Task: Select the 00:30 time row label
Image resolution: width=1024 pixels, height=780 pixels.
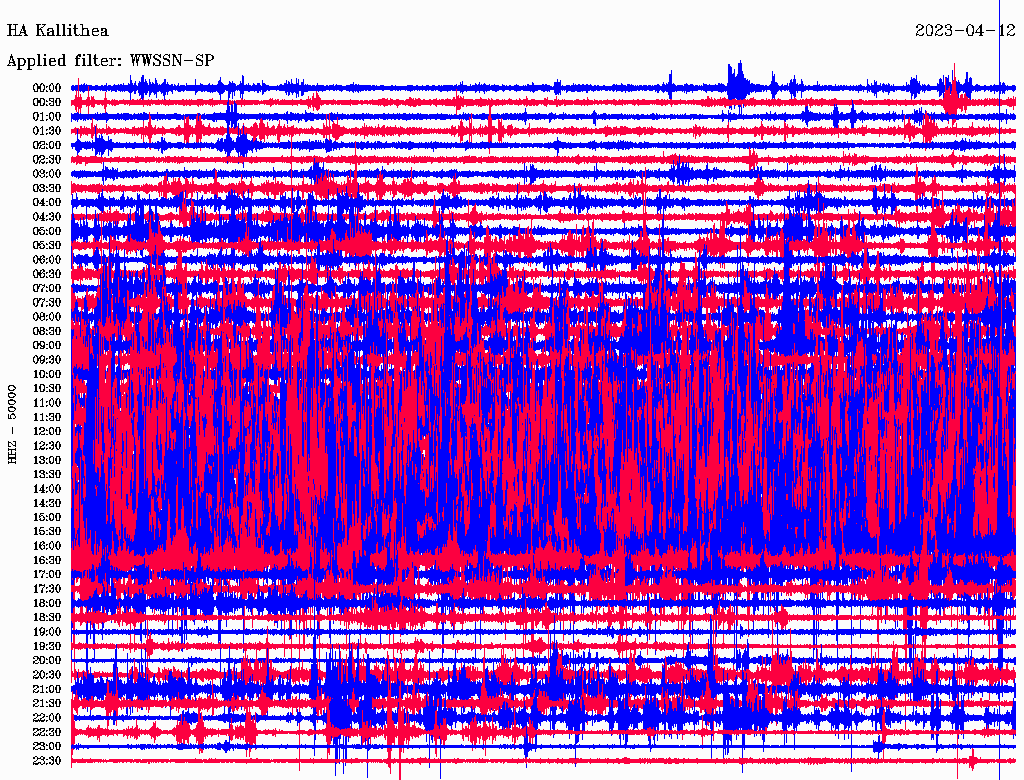Action: click(x=47, y=102)
